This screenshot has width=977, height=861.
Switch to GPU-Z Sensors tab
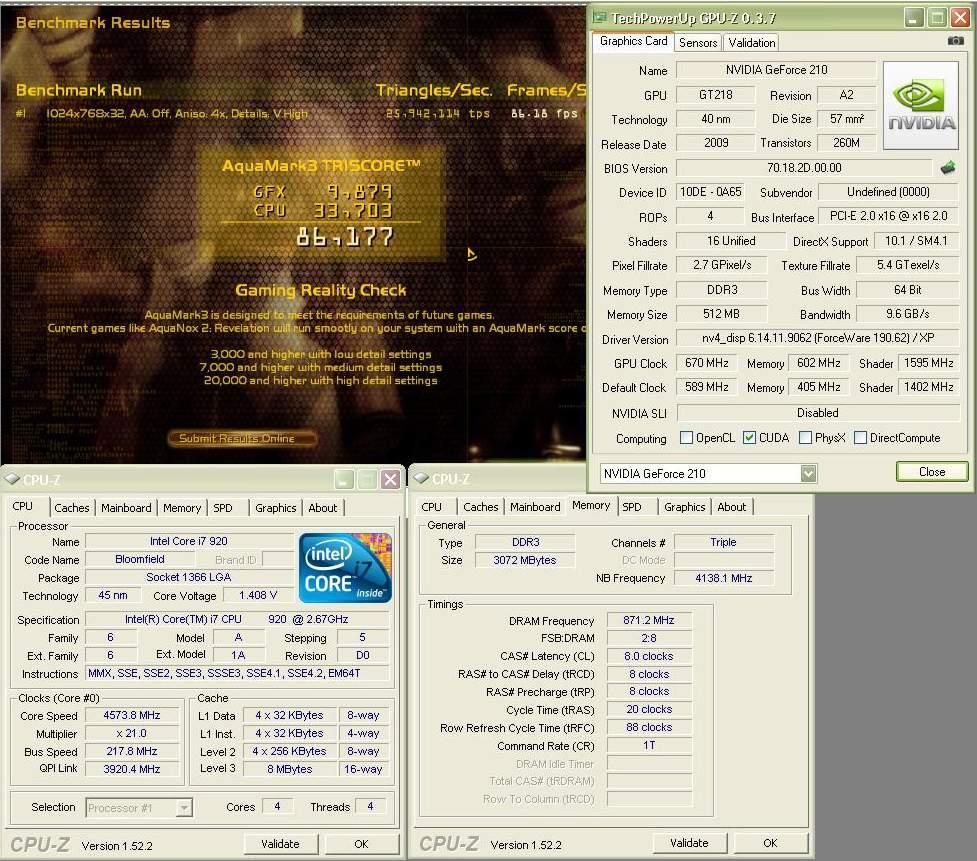[x=698, y=42]
